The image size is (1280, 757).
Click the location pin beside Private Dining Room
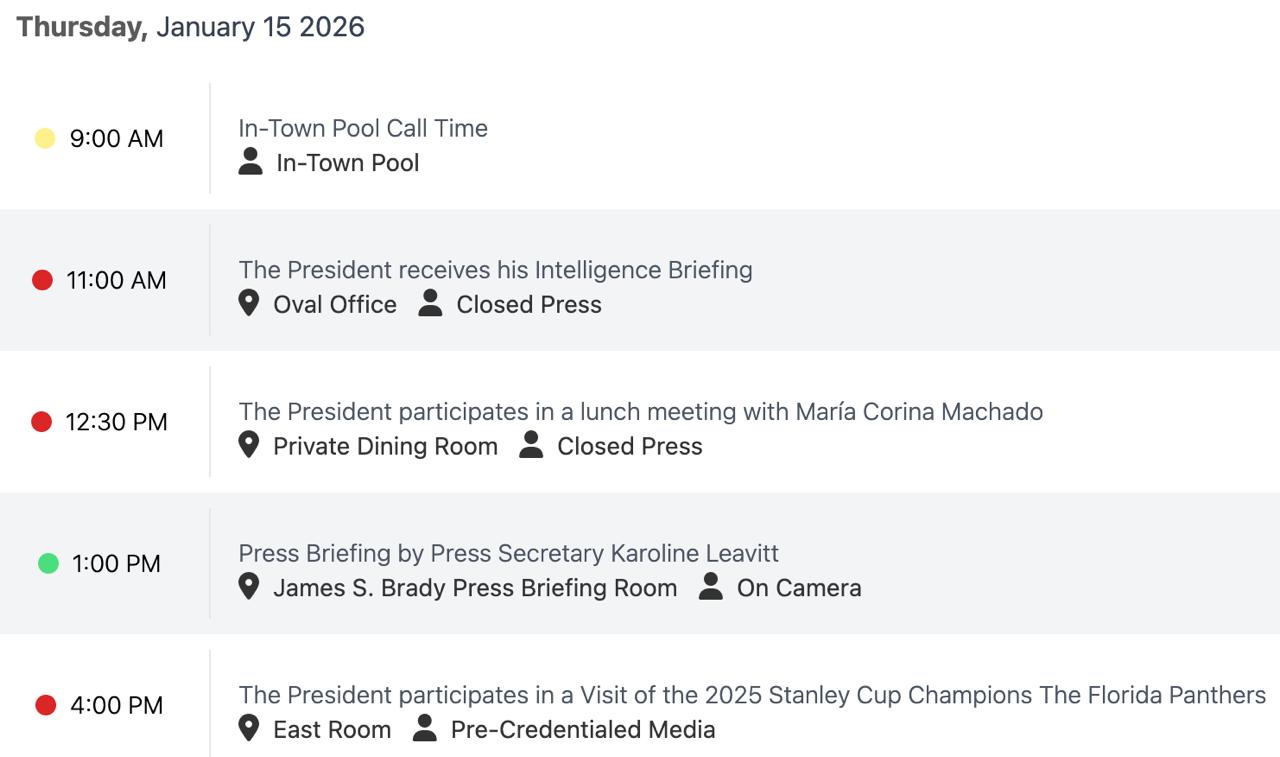249,445
